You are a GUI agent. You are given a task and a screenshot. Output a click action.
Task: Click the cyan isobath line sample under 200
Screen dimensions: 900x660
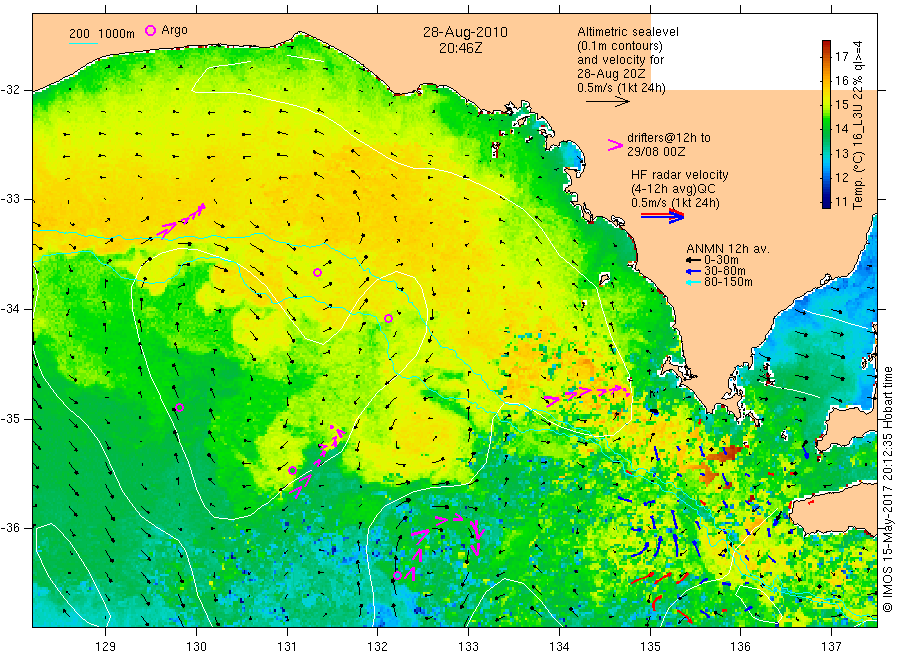pos(83,42)
